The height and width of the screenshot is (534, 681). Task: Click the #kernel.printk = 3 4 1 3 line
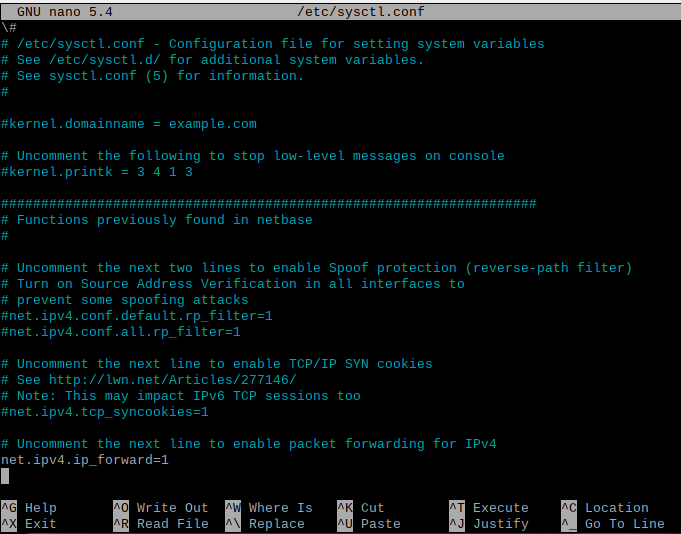[97, 172]
